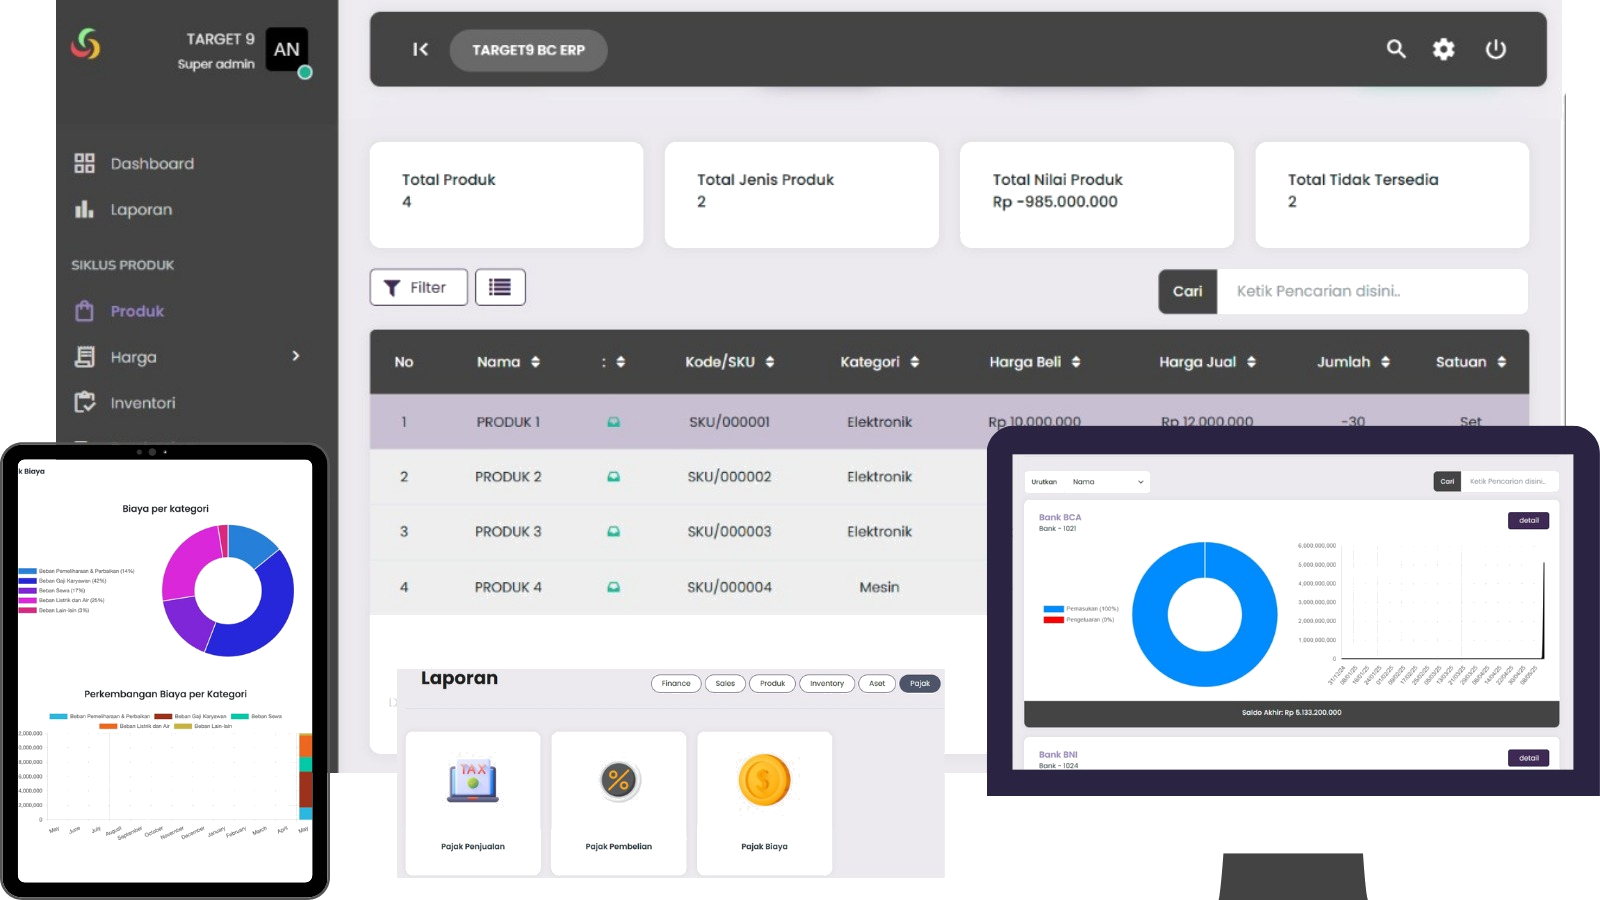
Task: Expand the Harga submenu chevron
Action: 295,356
